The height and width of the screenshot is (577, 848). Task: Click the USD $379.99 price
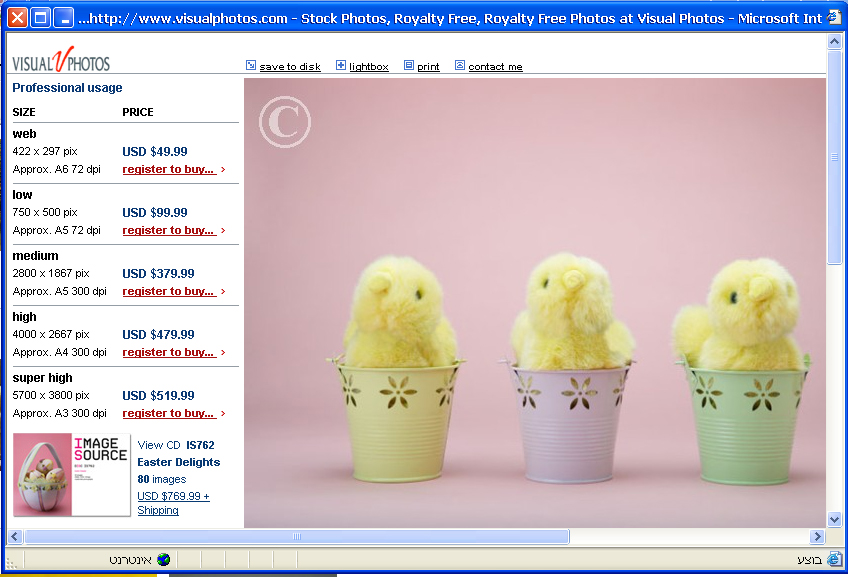(158, 274)
